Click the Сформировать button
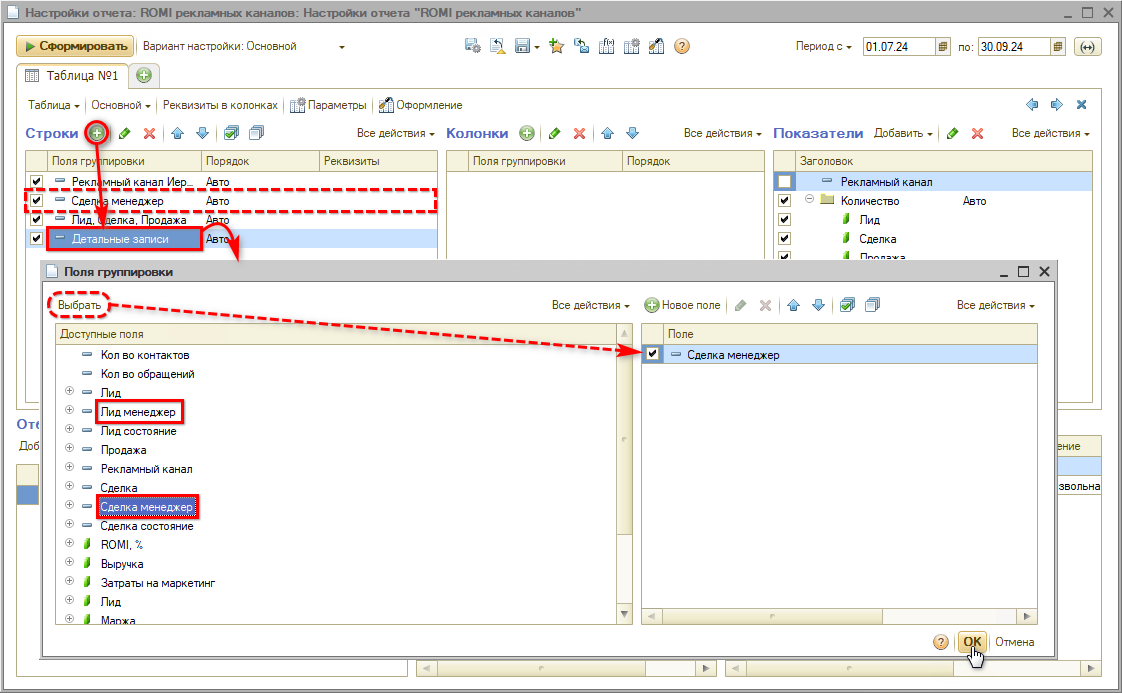 tap(75, 47)
